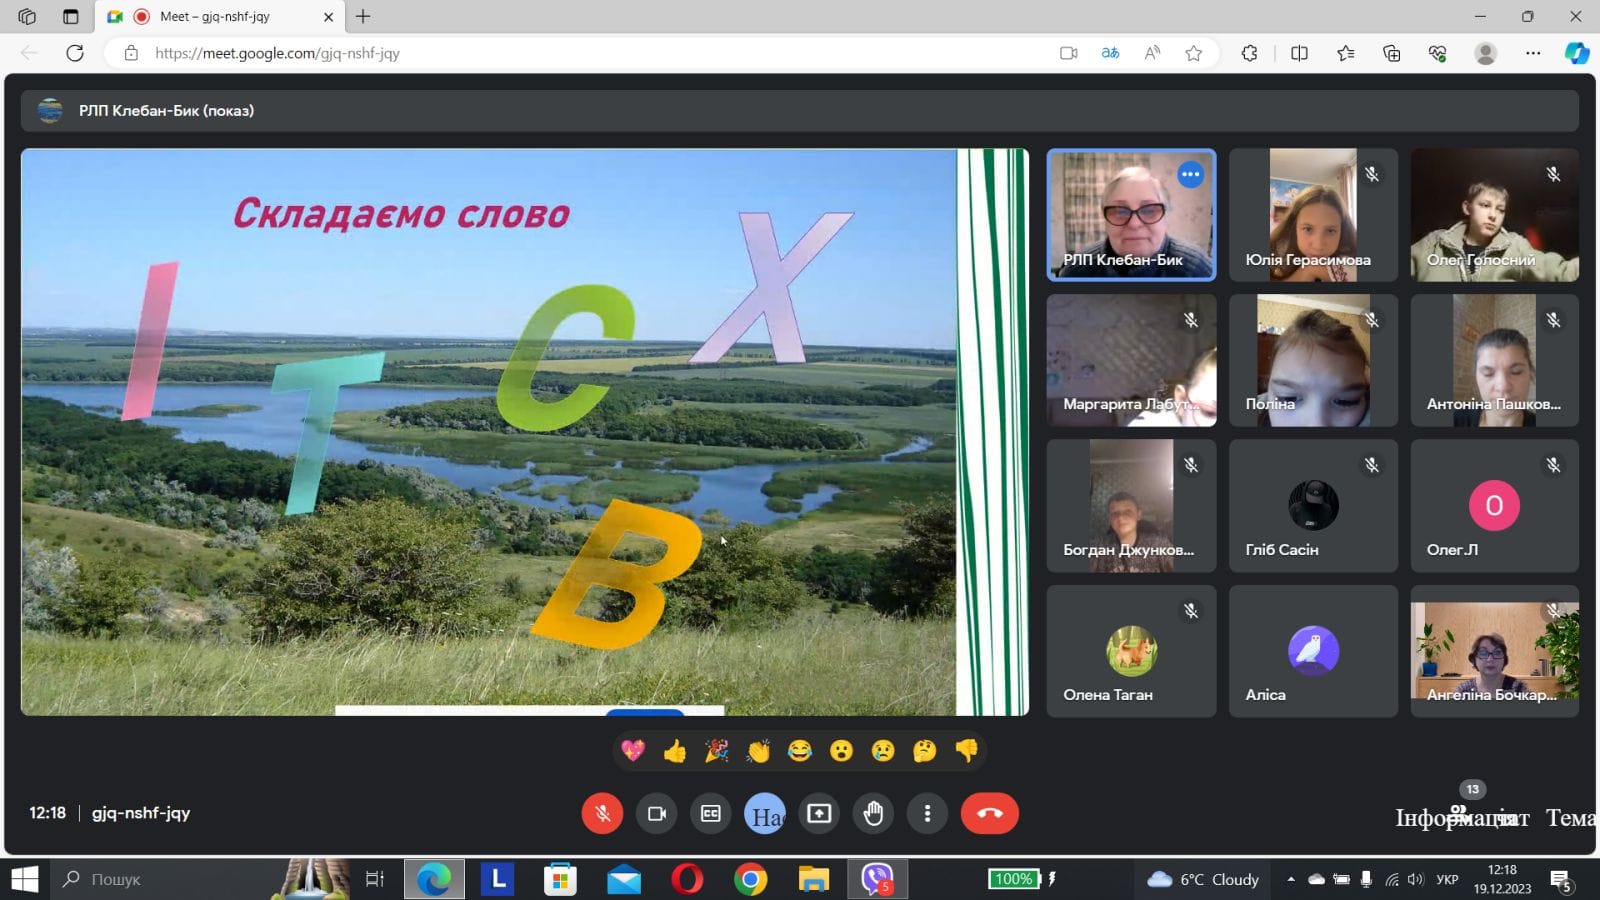The height and width of the screenshot is (900, 1600).
Task: Raise hand with the hand icon
Action: 873,813
